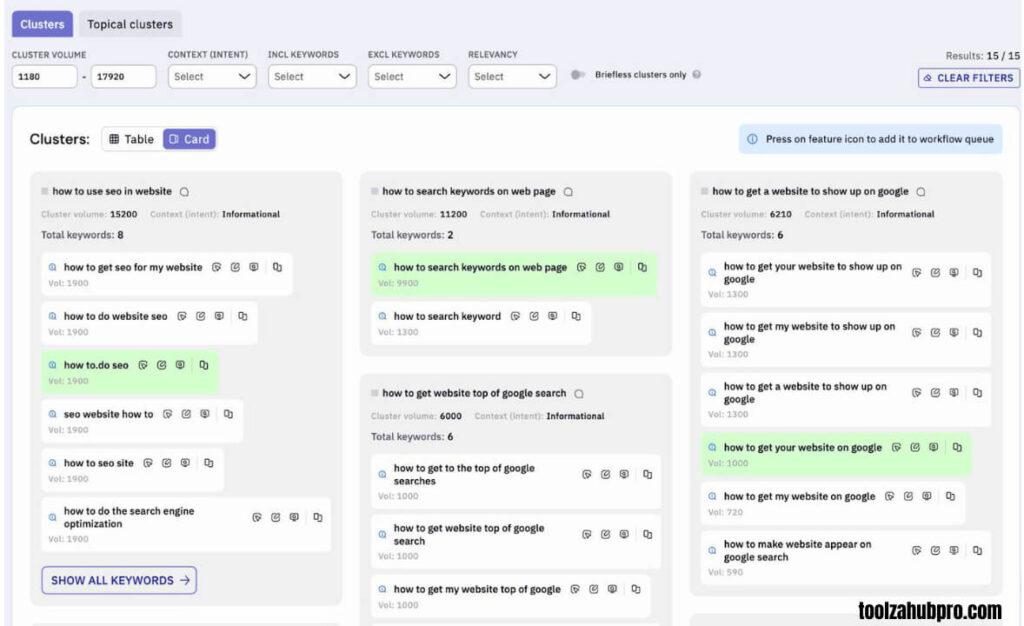Viewport: 1024px width, 626px height.
Task: Switch cluster view to Card
Action: click(189, 139)
